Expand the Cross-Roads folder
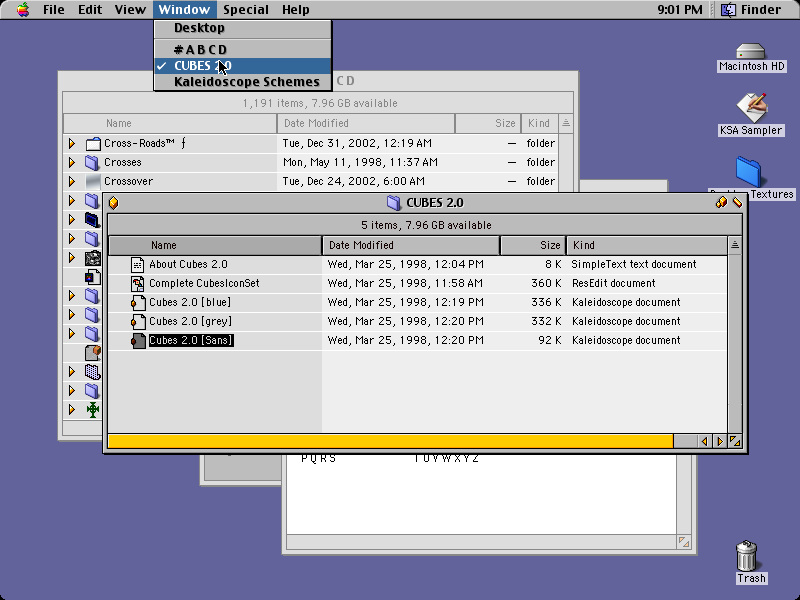800x600 pixels. [x=72, y=143]
